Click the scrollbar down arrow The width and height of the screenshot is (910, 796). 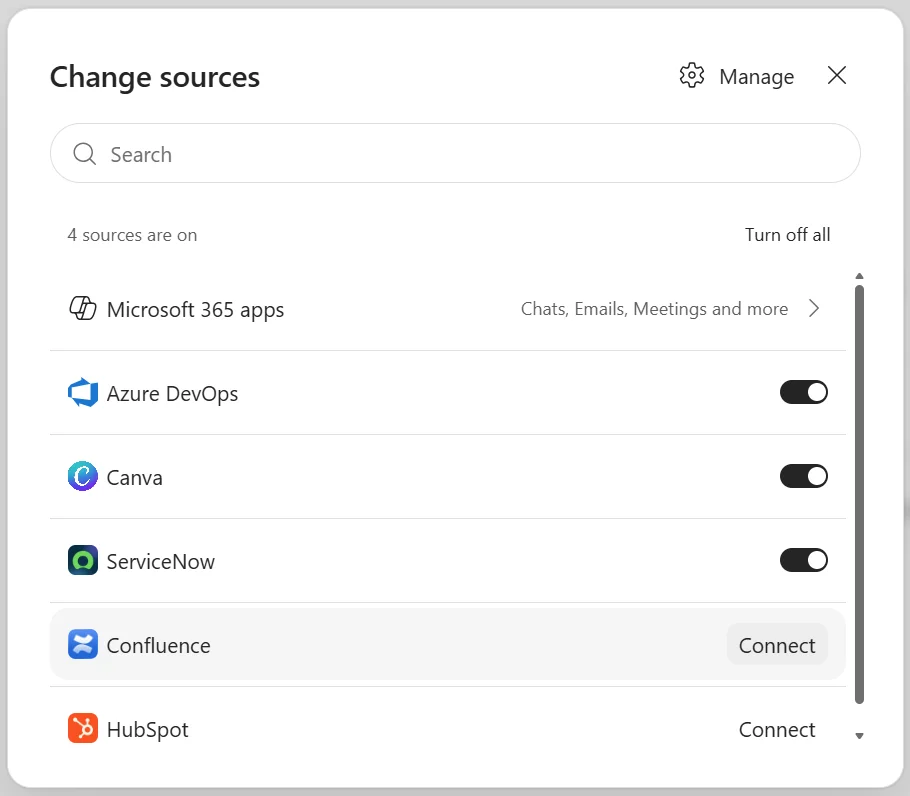[860, 736]
